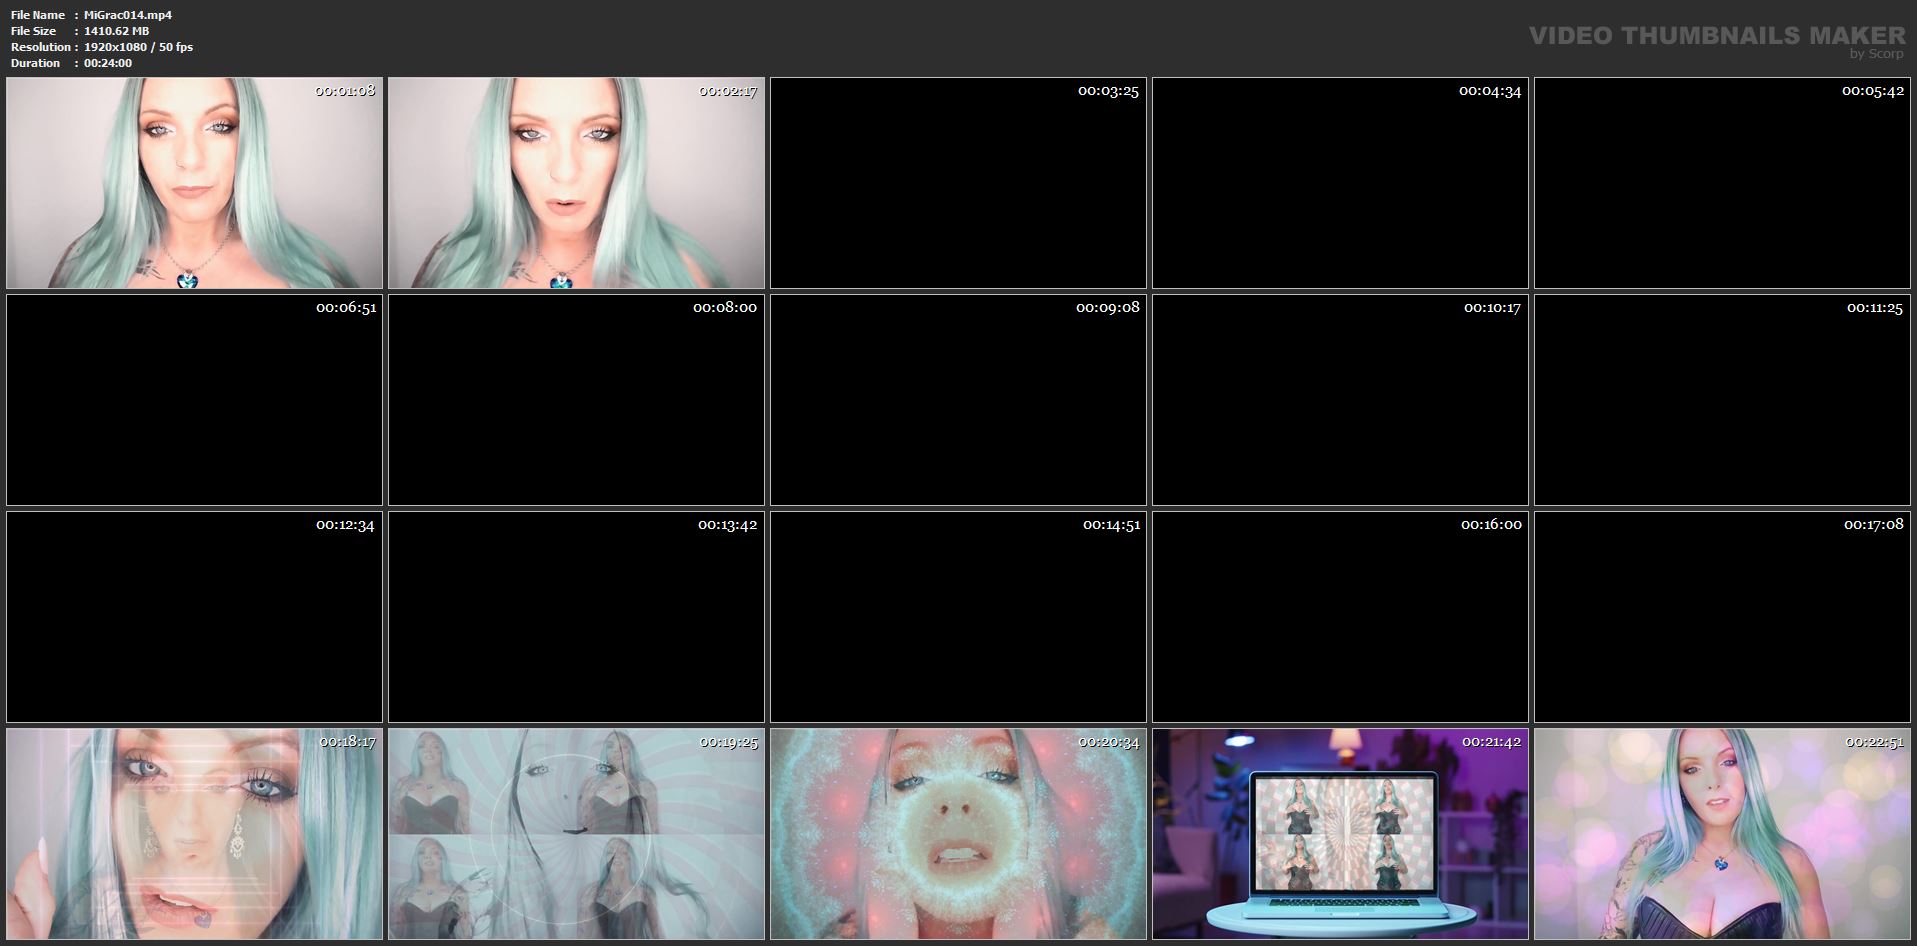The width and height of the screenshot is (1917, 946).
Task: Pick the black frame at 00:16:00
Action: [x=1340, y=617]
